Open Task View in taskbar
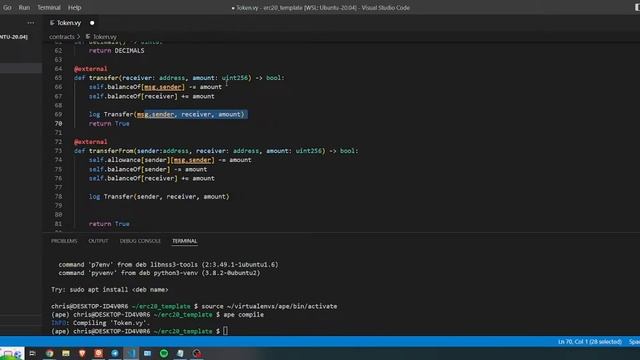 click(x=32, y=353)
